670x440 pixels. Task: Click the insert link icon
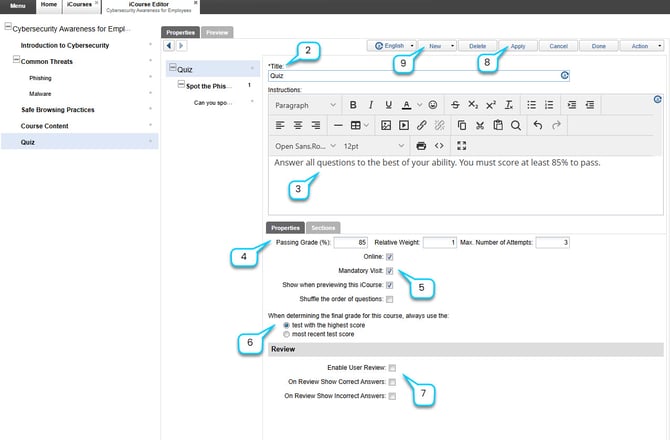(421, 125)
